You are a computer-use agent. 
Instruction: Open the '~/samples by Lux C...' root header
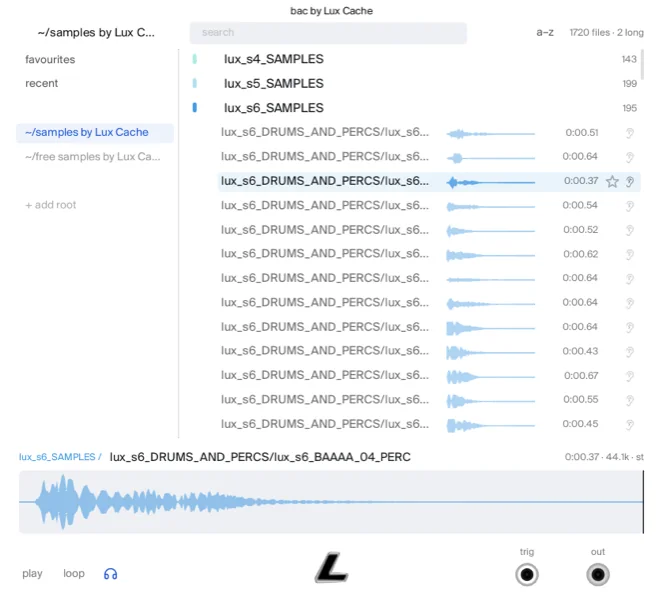coord(96,33)
